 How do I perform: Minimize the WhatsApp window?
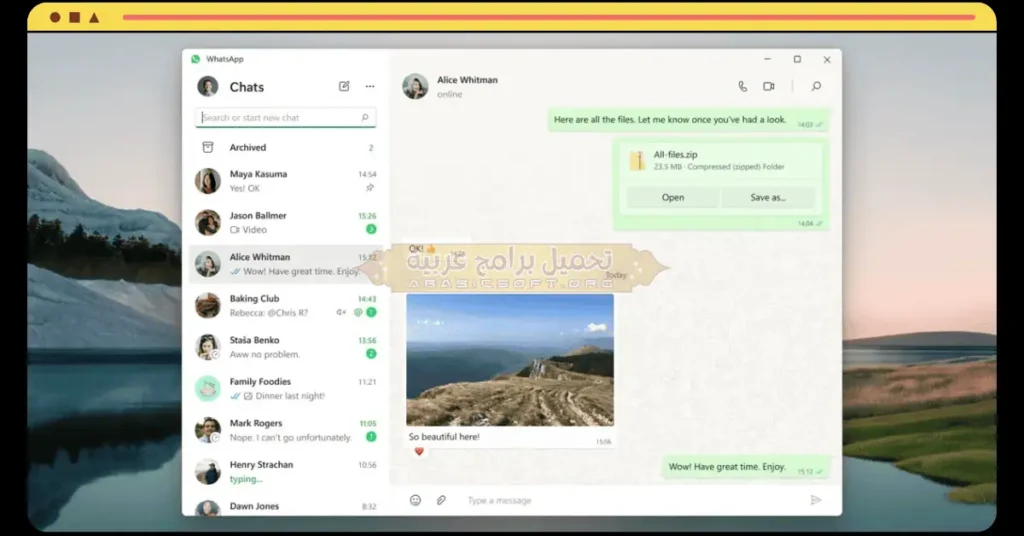click(x=767, y=59)
